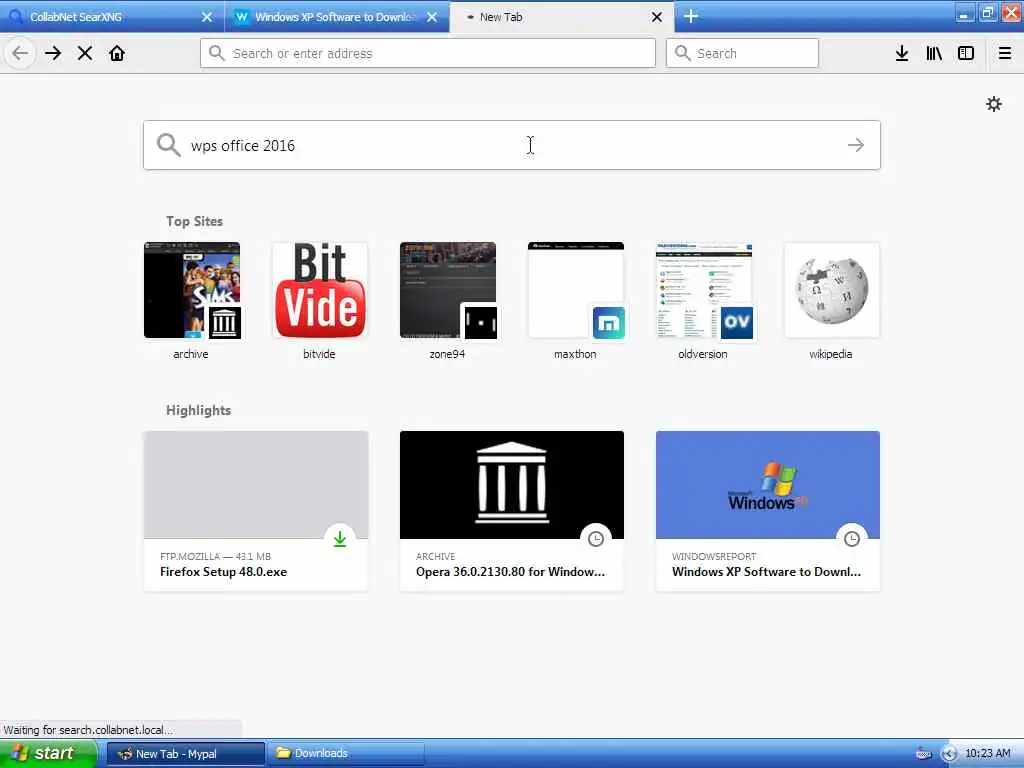Click the system tray device icon

(923, 754)
